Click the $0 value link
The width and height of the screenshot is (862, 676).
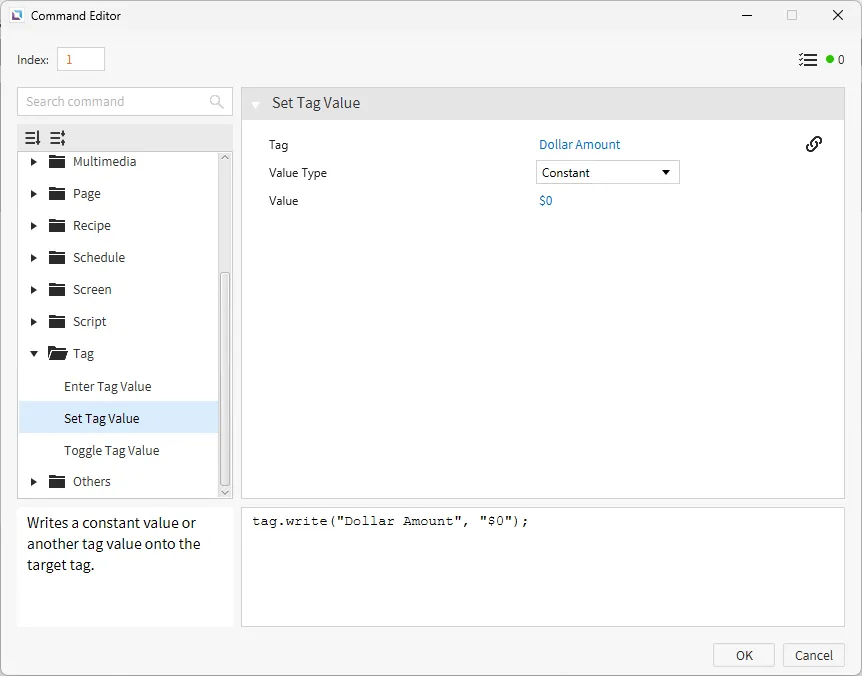[x=546, y=201]
